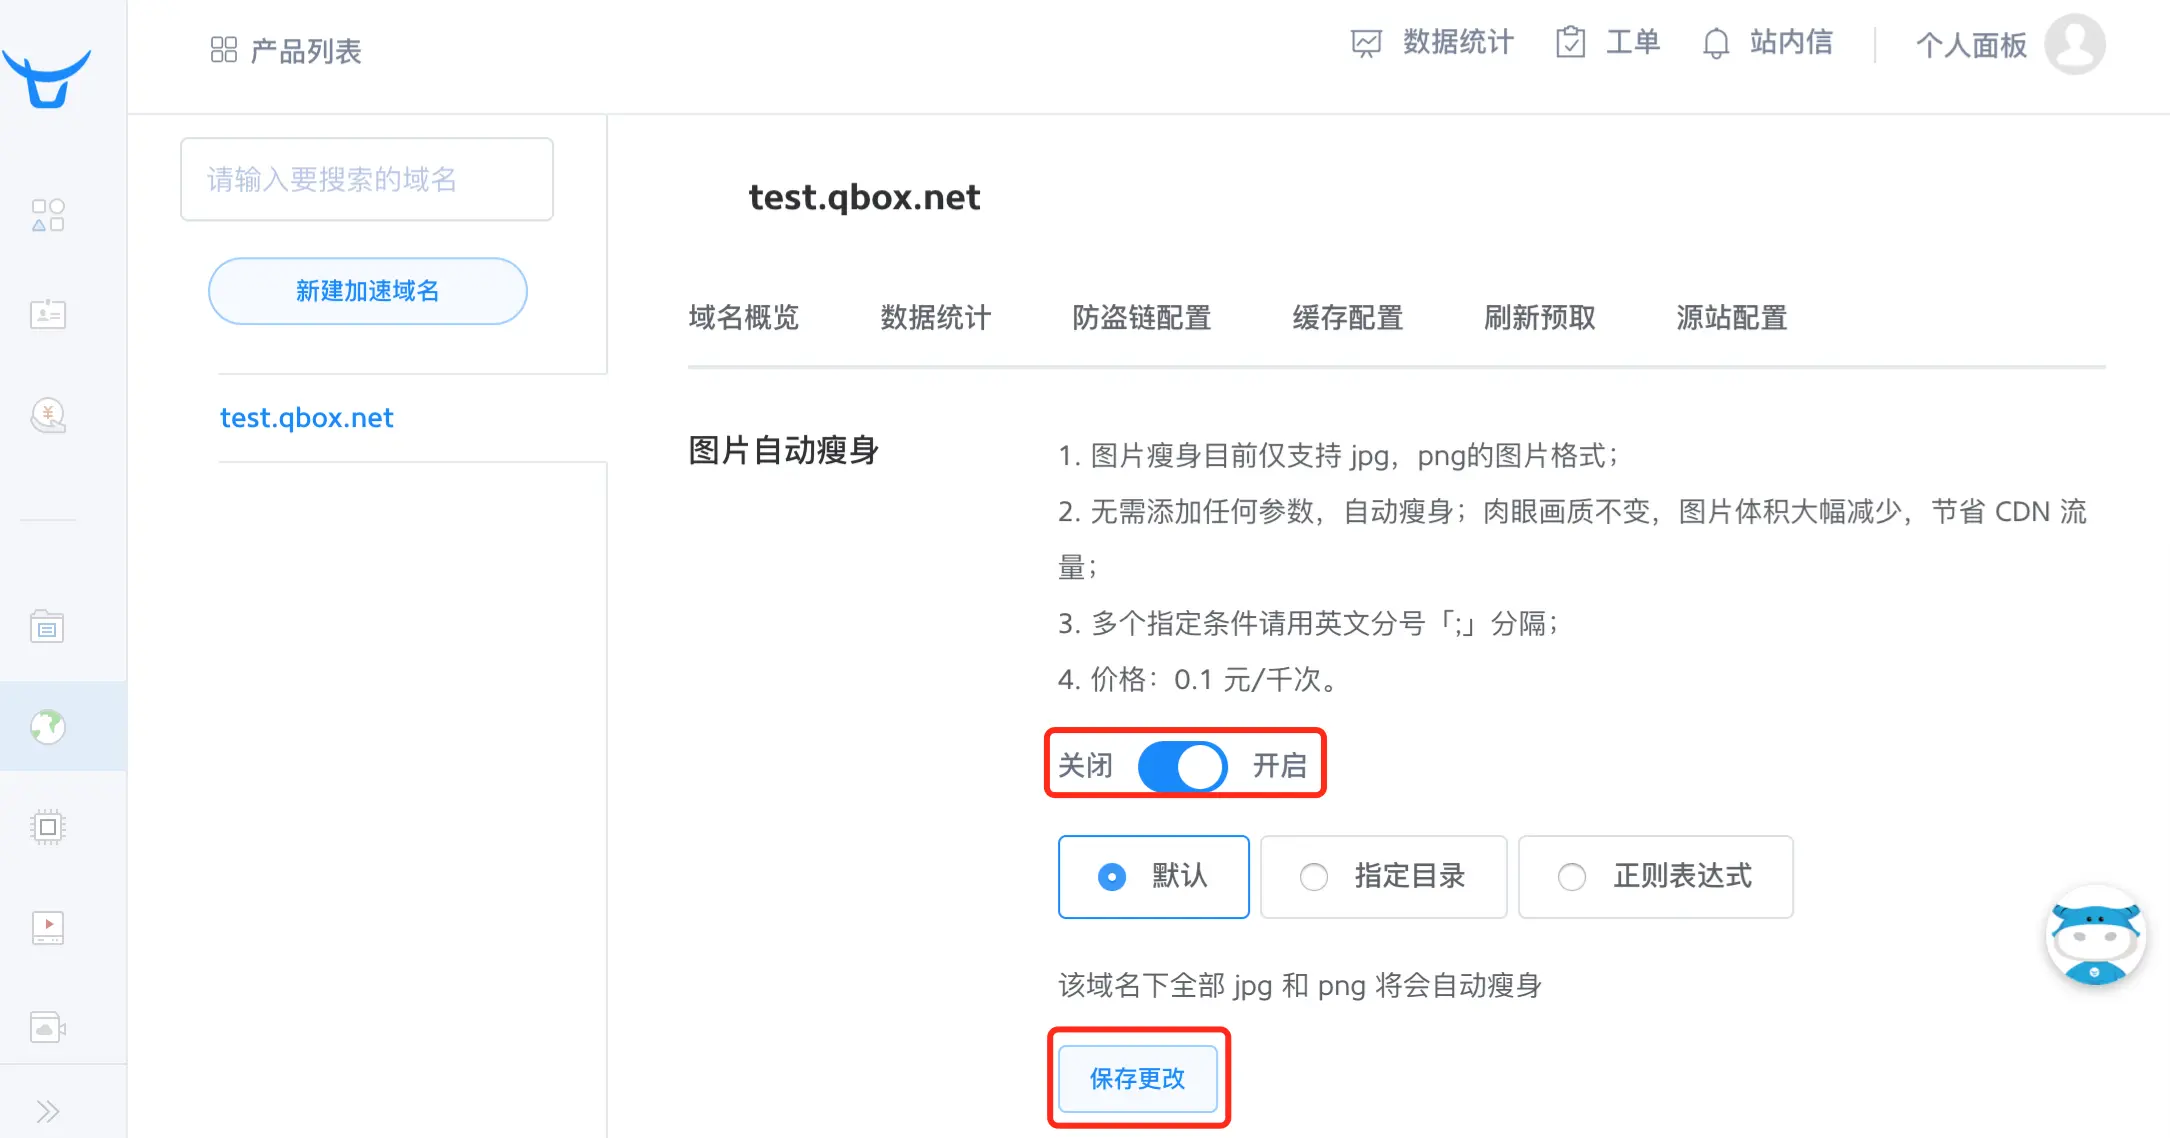This screenshot has height=1138, width=2170.
Task: Click the 开启 label beside the switch
Action: (1280, 766)
